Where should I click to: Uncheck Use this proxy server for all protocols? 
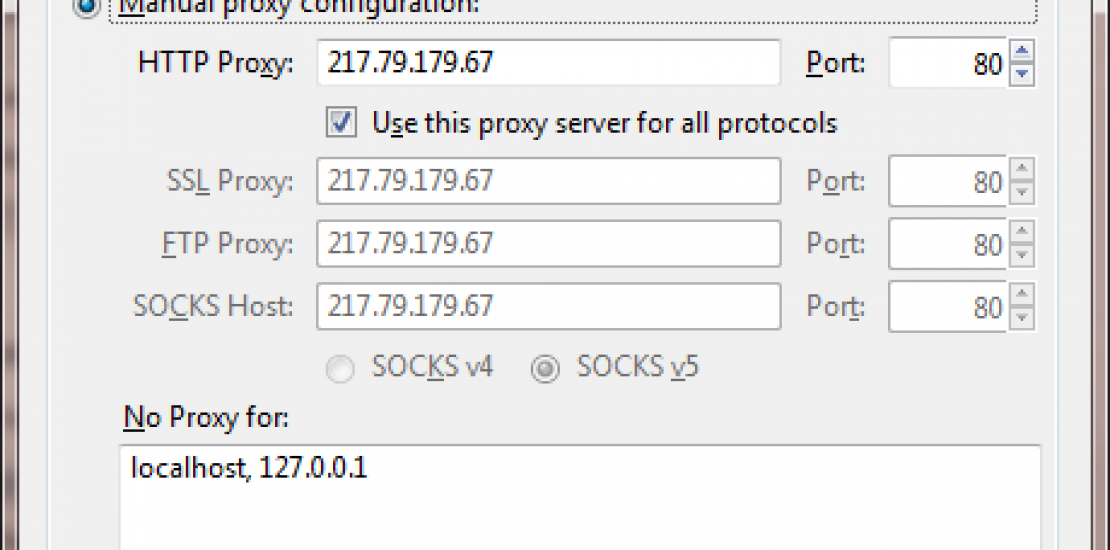(x=341, y=123)
